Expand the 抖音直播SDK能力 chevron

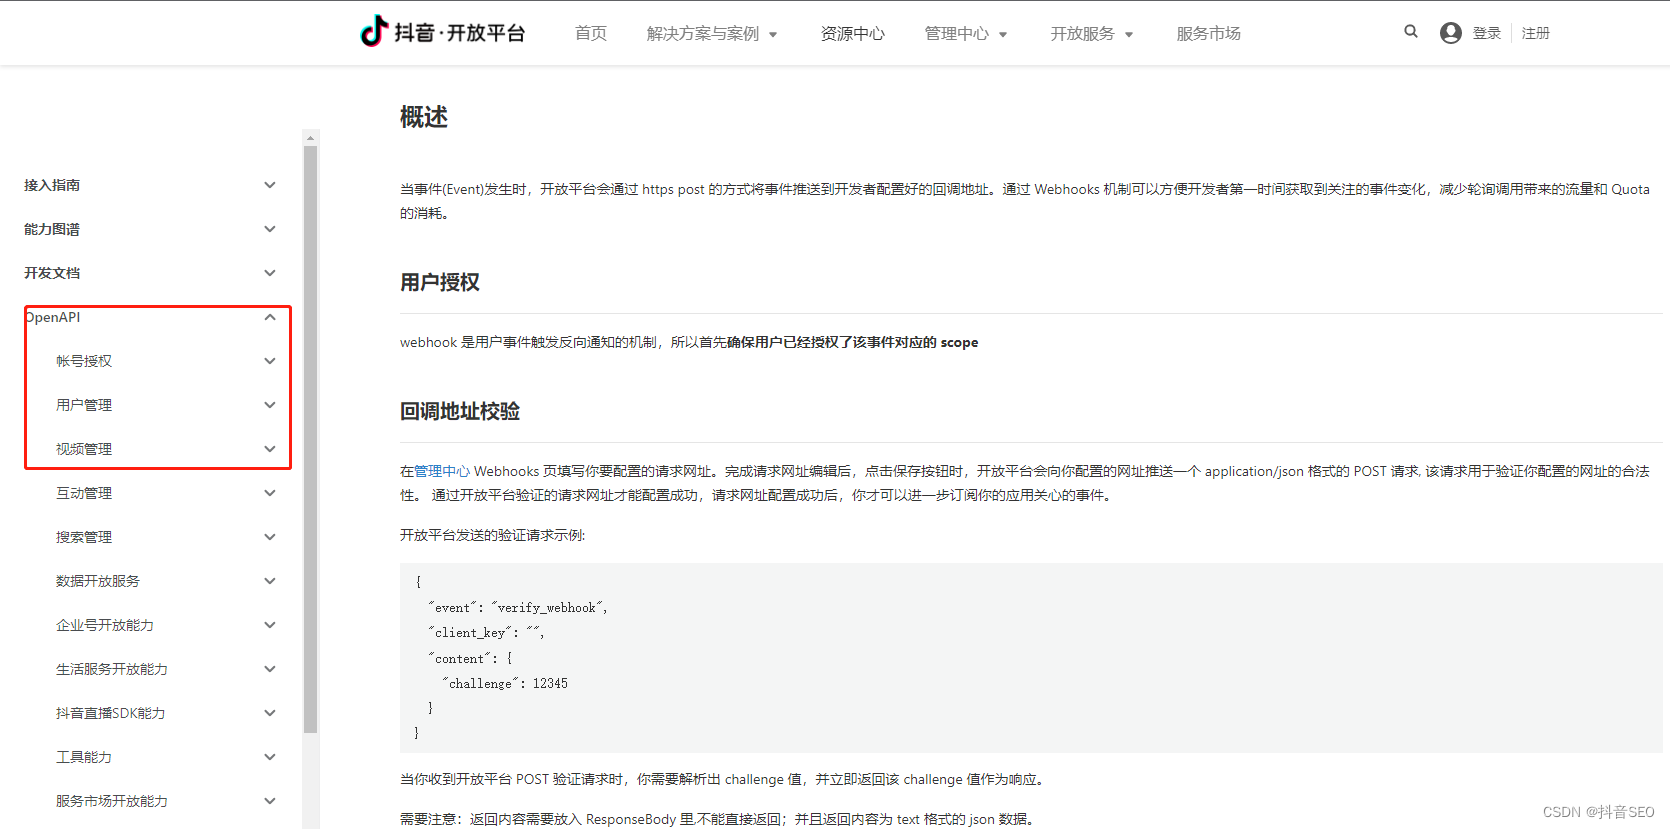point(270,713)
